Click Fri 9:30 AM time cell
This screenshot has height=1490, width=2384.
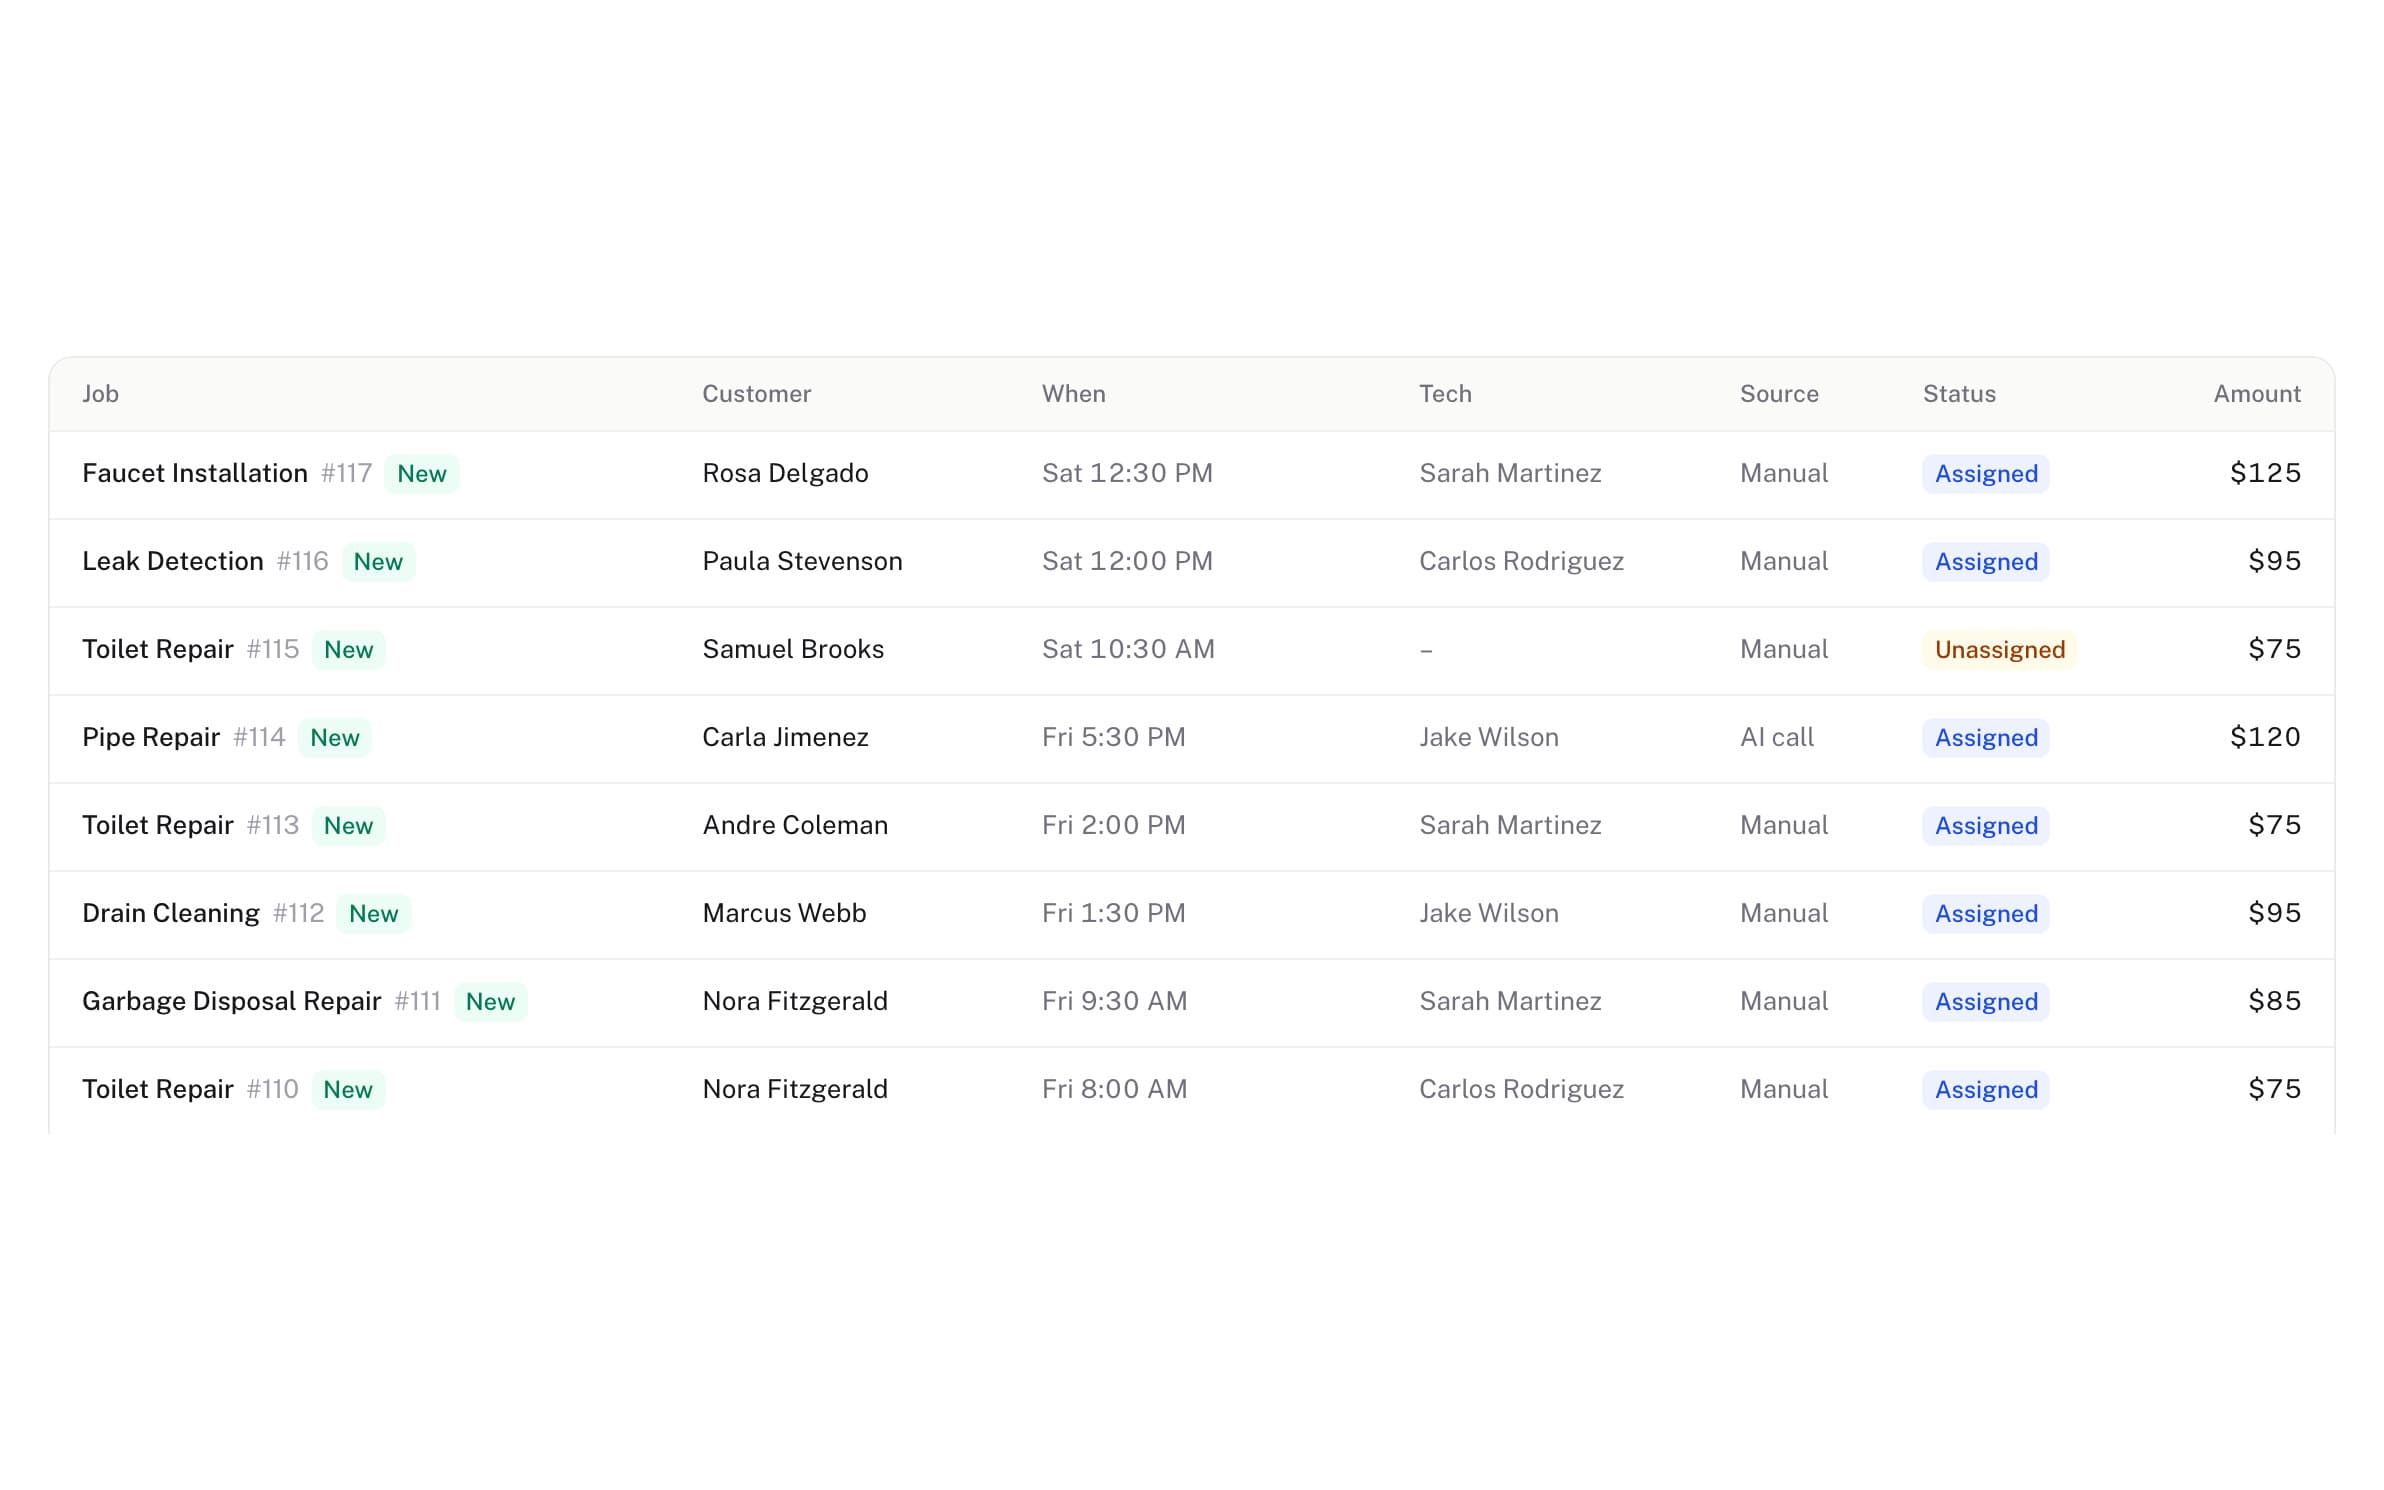point(1114,1002)
